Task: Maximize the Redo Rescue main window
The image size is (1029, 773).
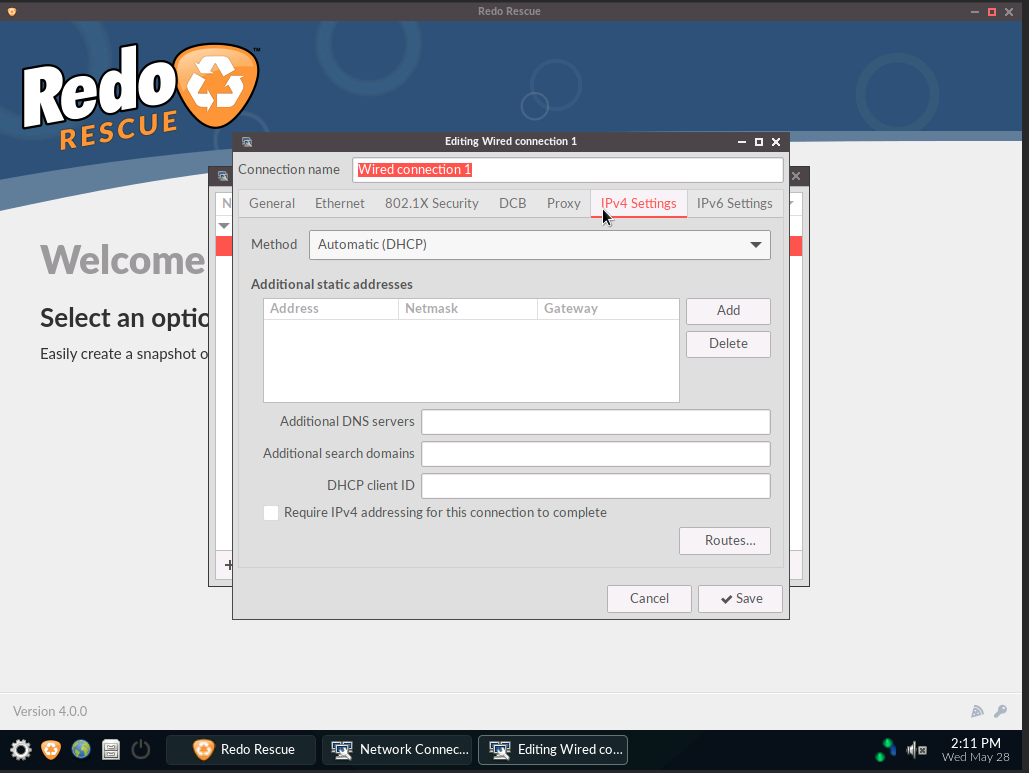Action: (992, 12)
